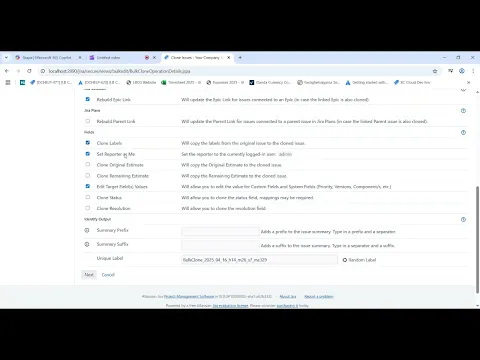Bookmark this page with the star icon
480x360 pixels.
pos(435,71)
